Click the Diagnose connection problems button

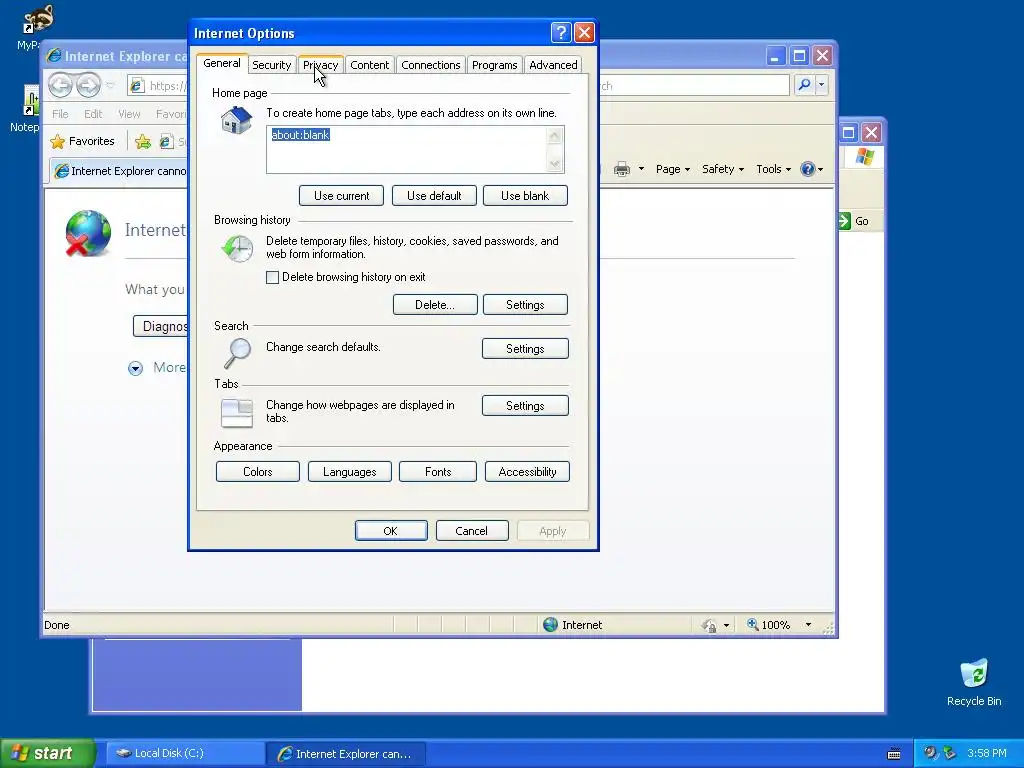(161, 326)
